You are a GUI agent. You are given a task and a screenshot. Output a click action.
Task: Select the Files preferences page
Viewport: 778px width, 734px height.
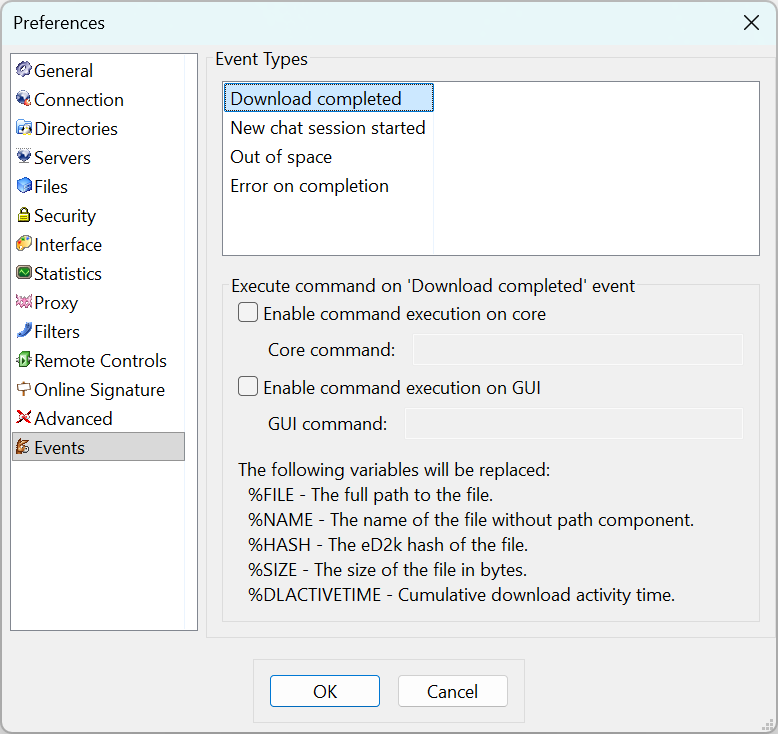click(98, 186)
